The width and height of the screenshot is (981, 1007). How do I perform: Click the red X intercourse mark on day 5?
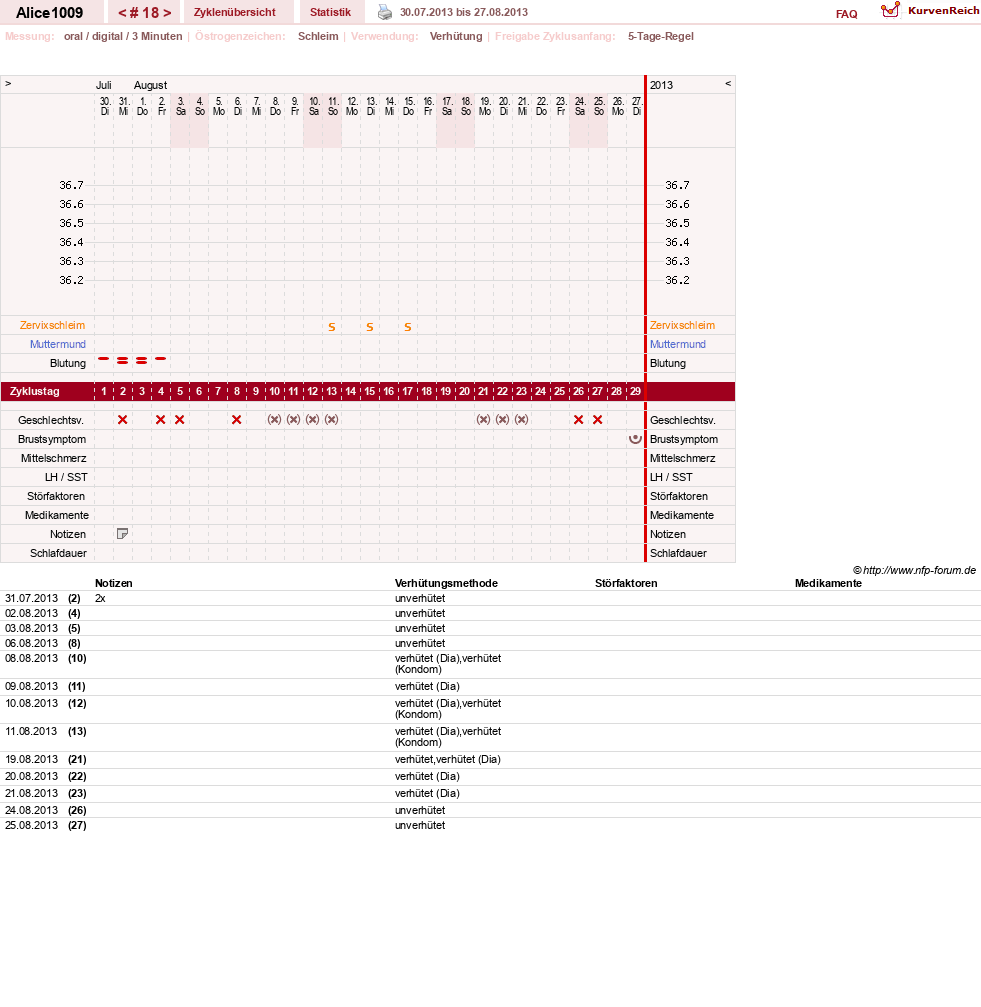(x=180, y=419)
